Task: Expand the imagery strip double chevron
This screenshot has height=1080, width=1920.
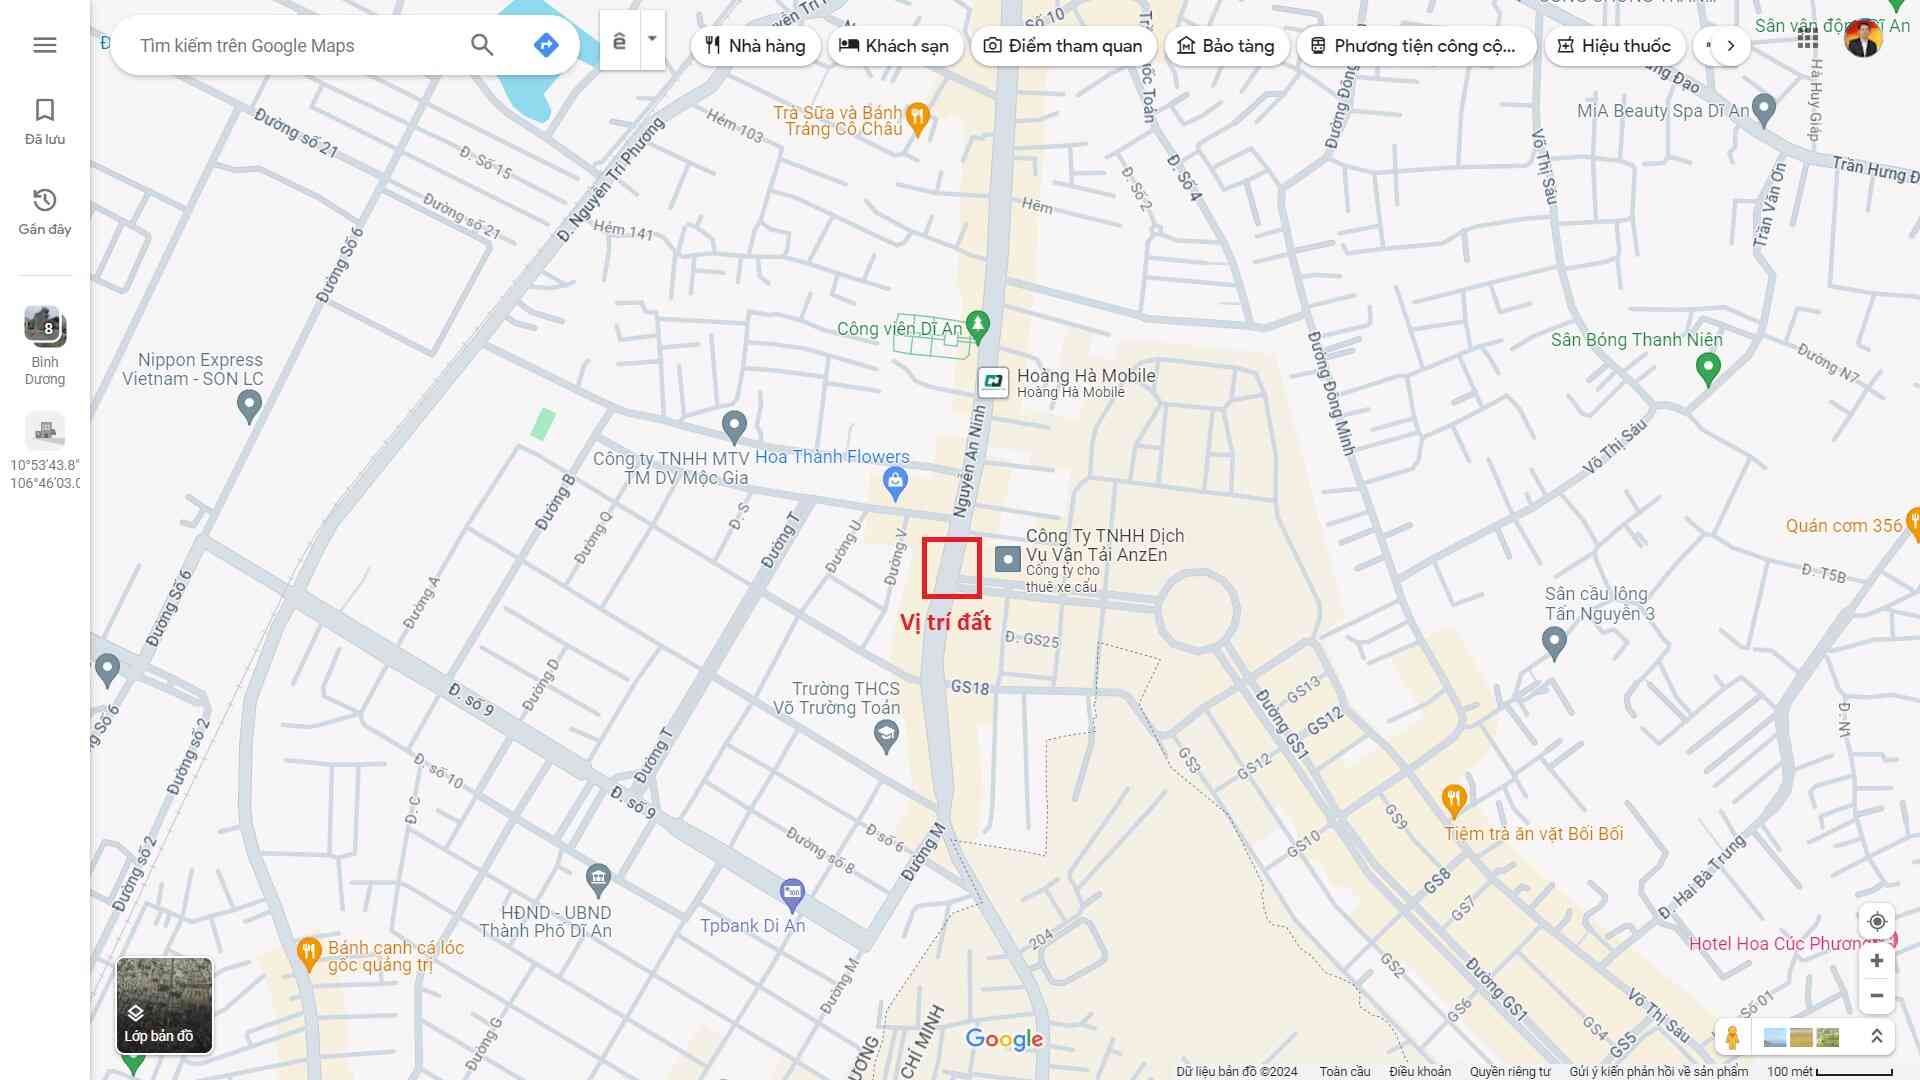Action: [1876, 1037]
